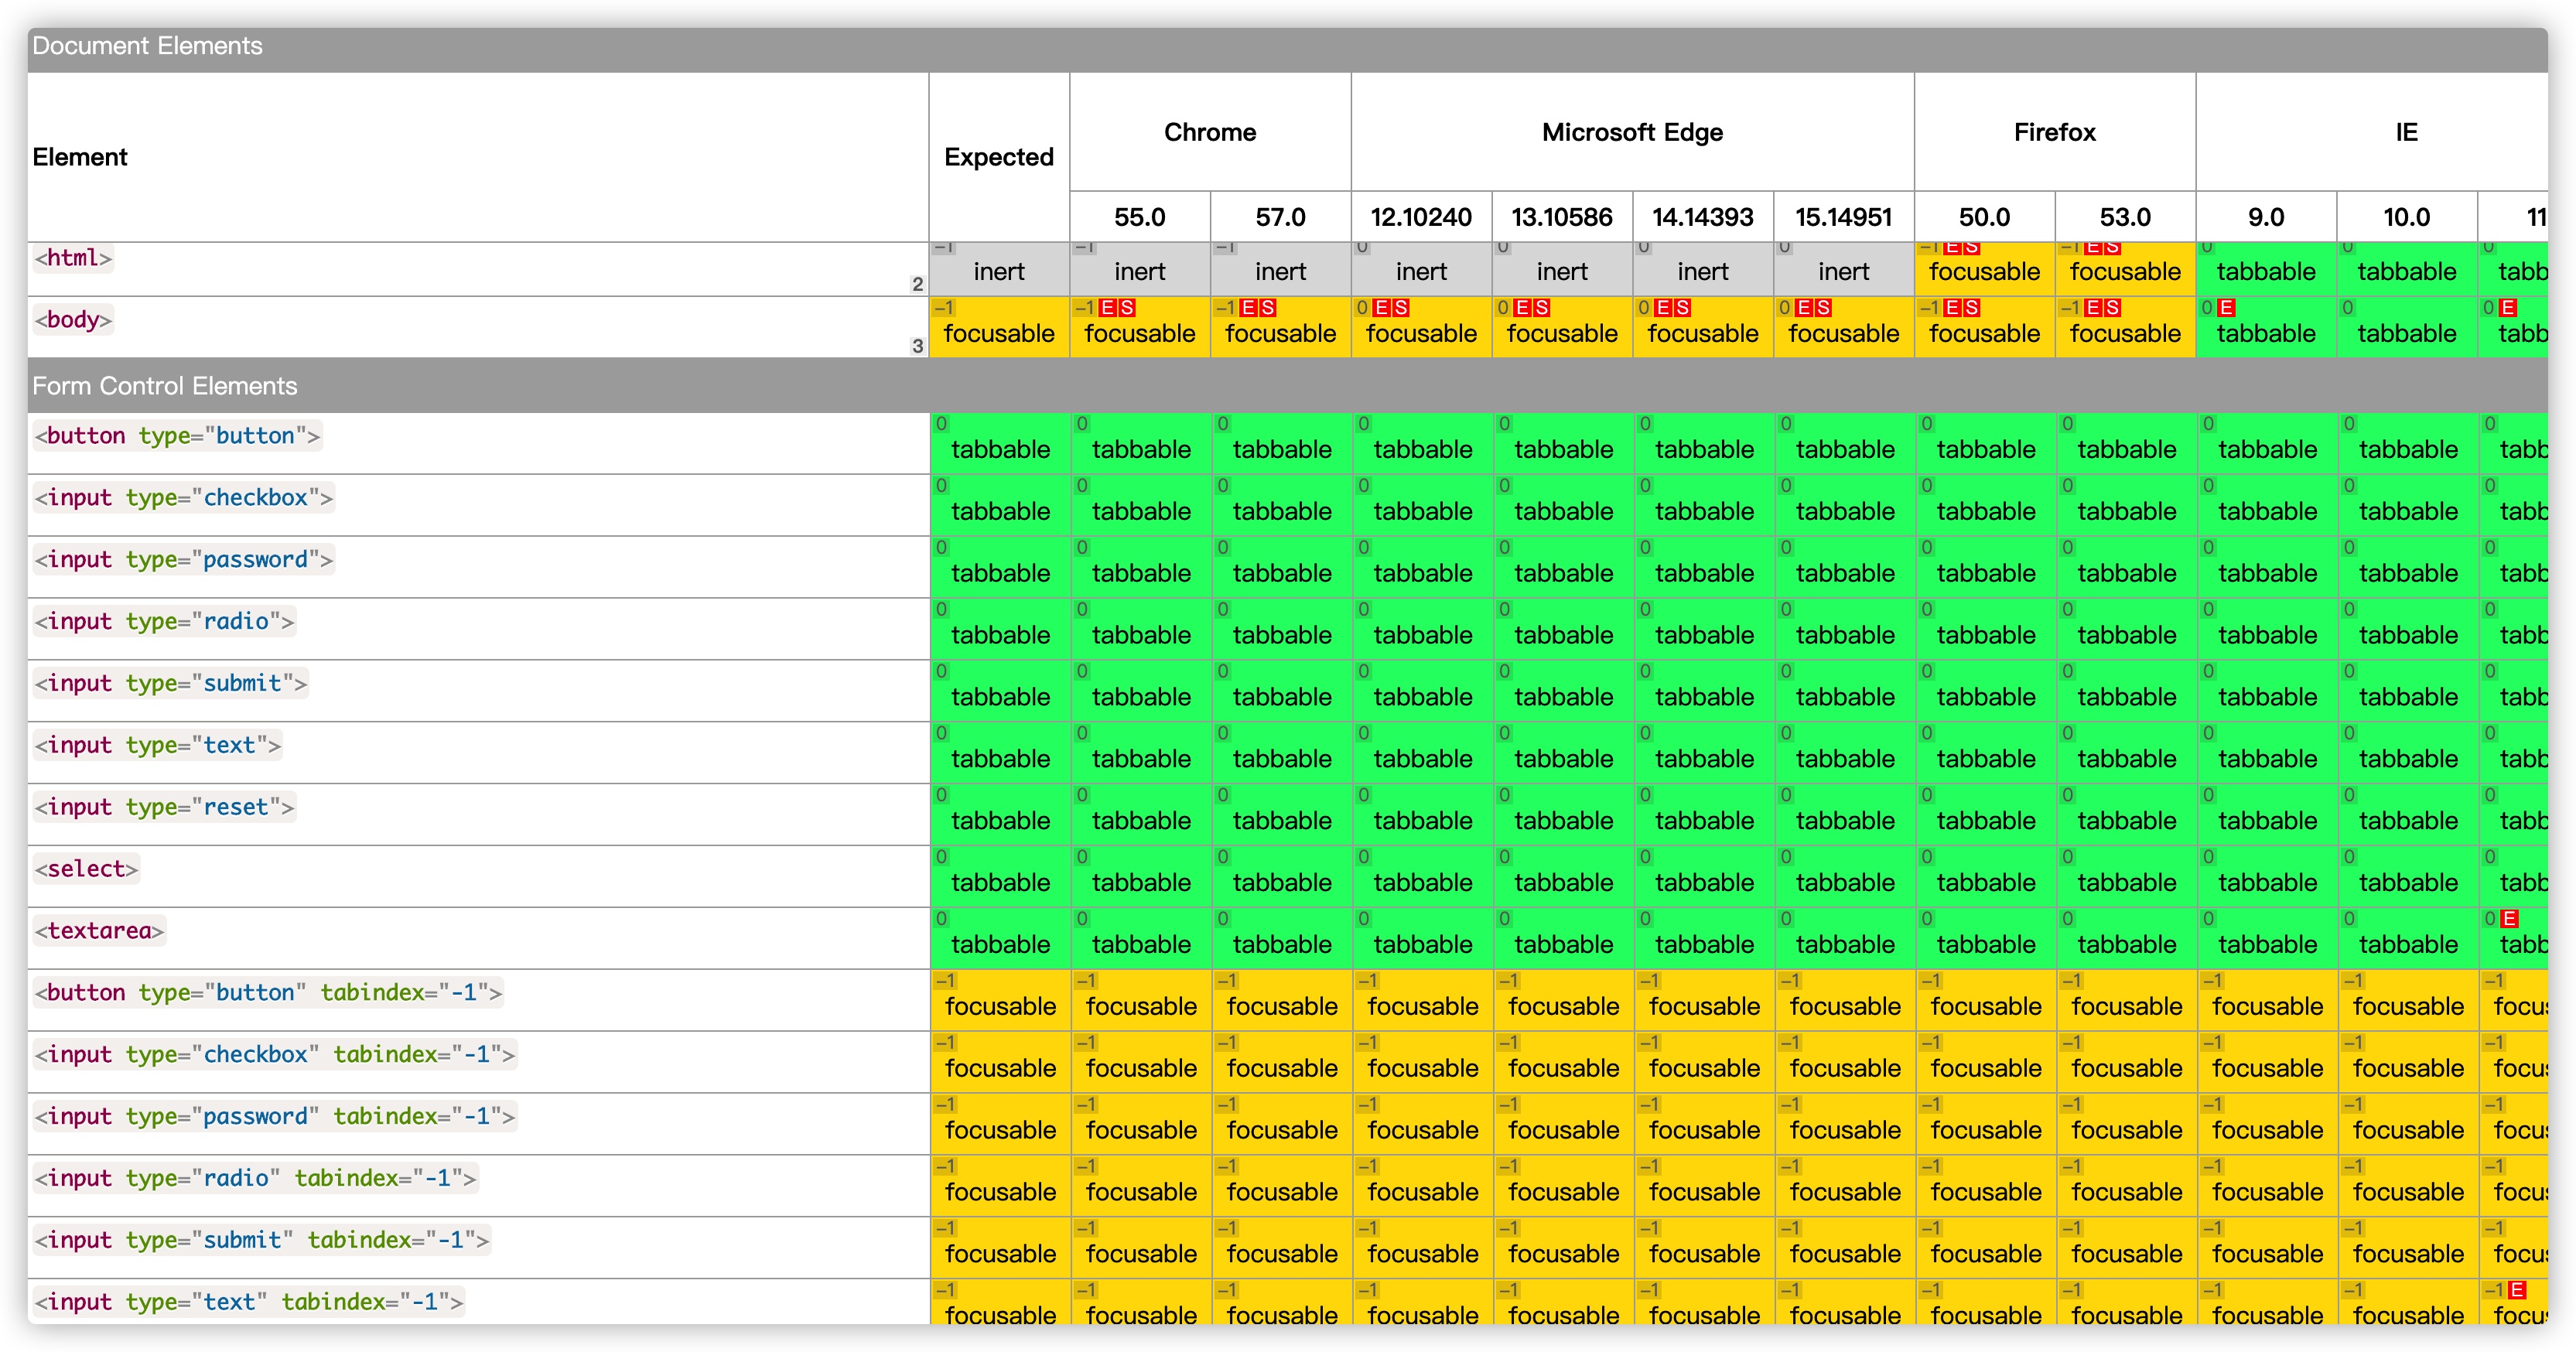Click the red S badge in the Firefox 53.0 cell of the body row
Viewport: 2576px width, 1352px height.
2112,308
